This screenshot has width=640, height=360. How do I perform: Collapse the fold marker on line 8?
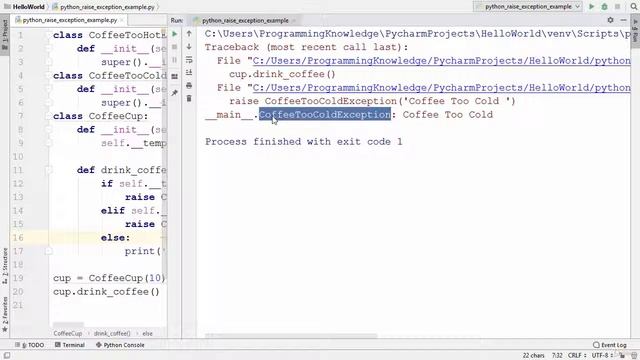pyautogui.click(x=48, y=129)
